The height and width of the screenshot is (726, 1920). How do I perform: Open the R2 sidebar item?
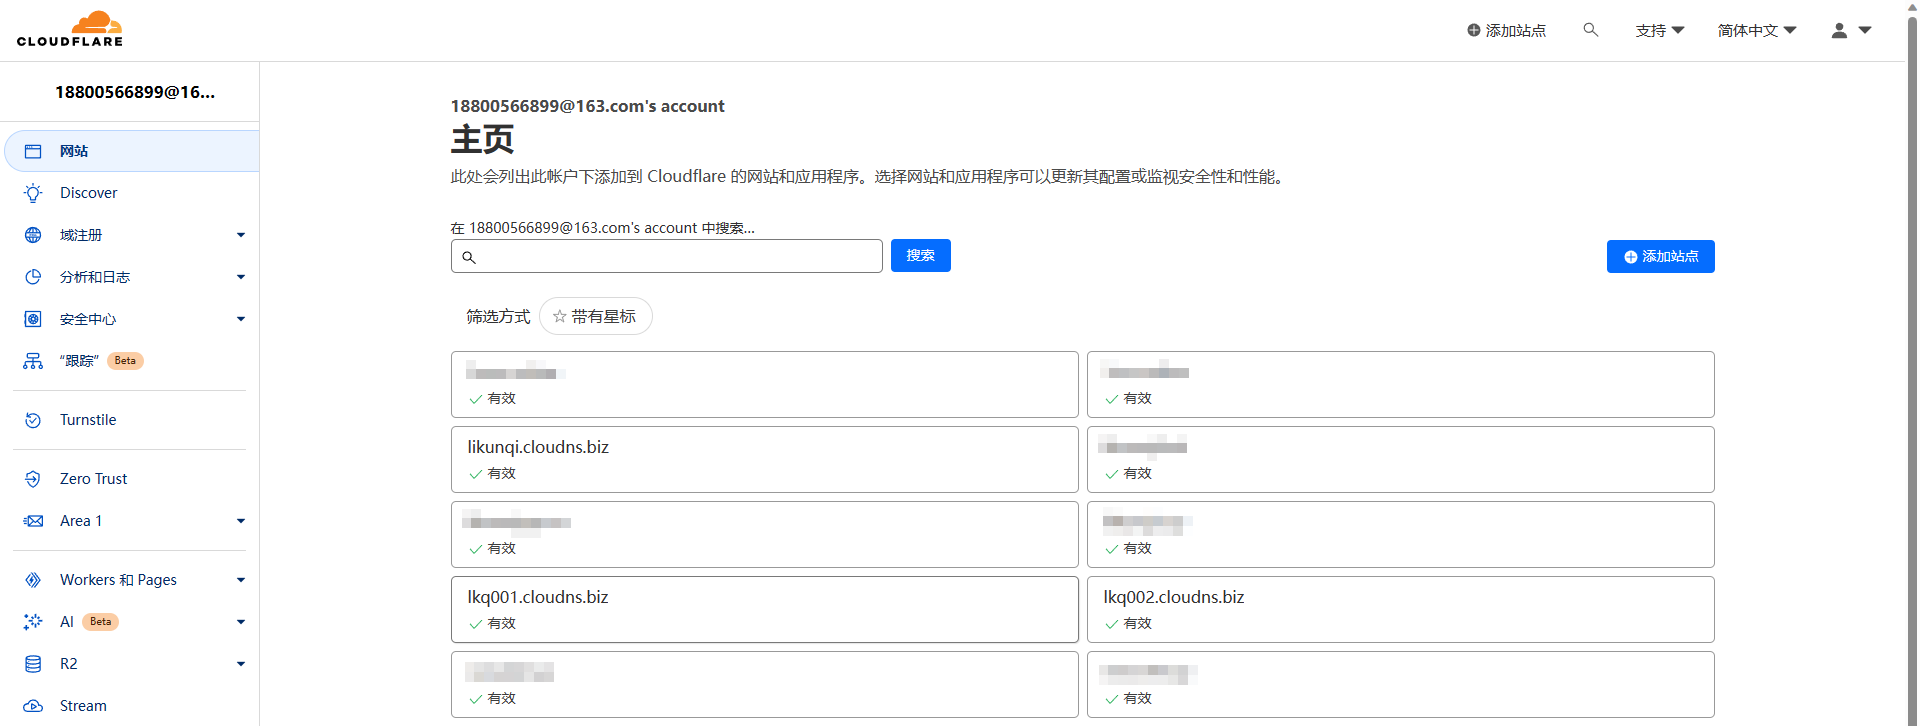68,664
